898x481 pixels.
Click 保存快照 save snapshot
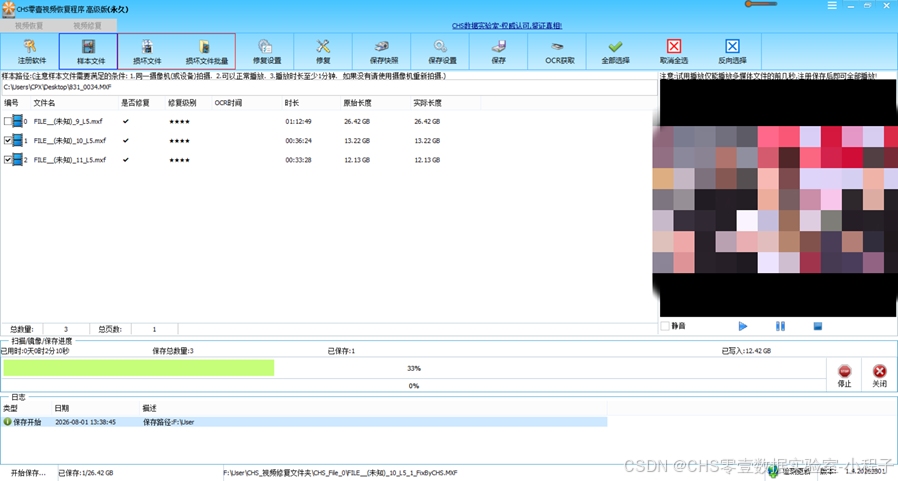coord(383,52)
